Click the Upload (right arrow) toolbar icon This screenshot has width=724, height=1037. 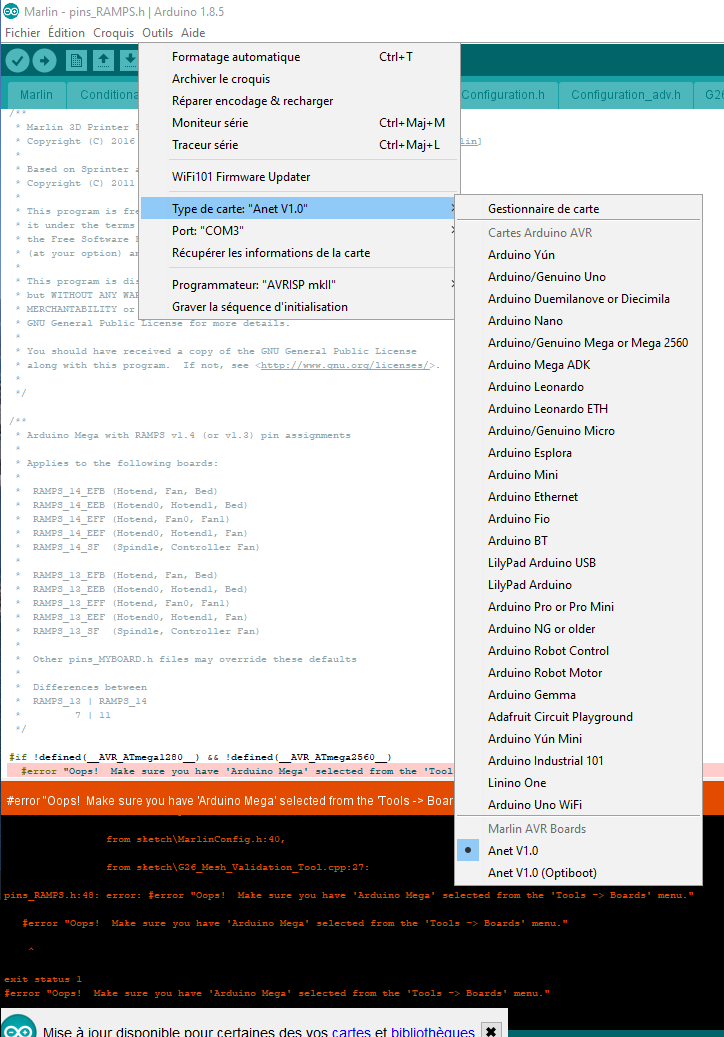(x=44, y=61)
